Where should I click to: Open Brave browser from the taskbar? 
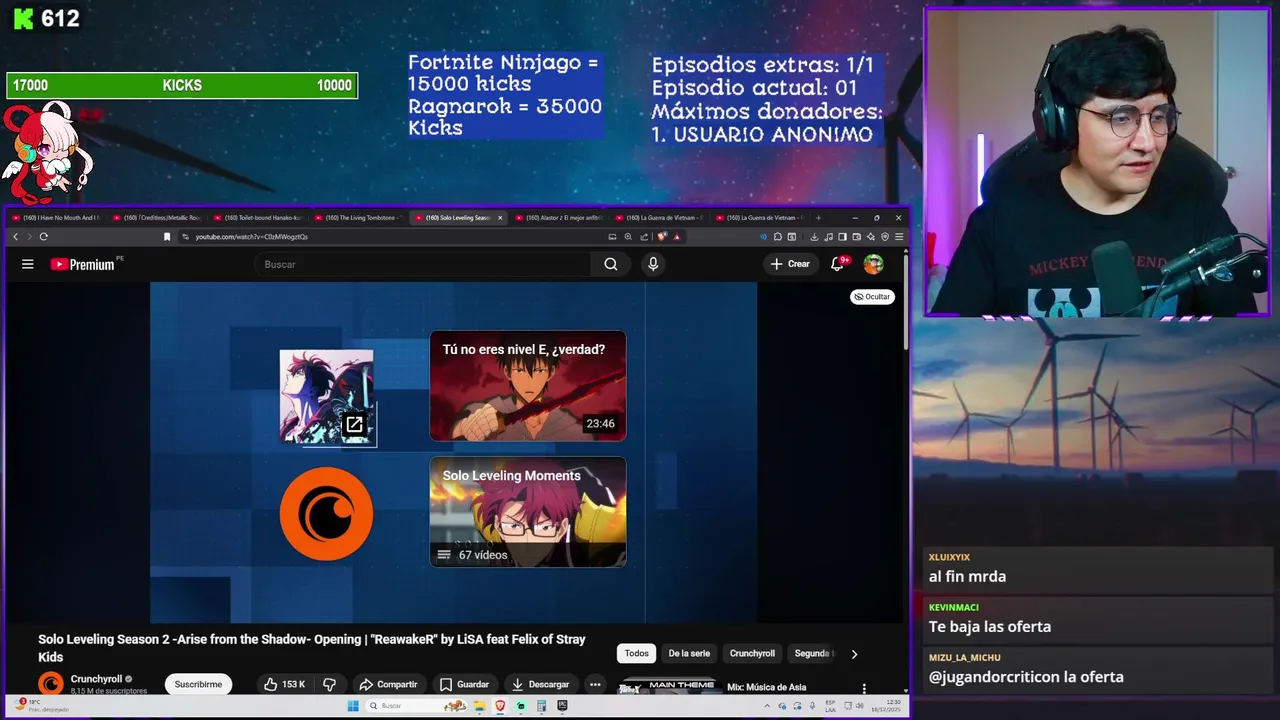coord(500,705)
